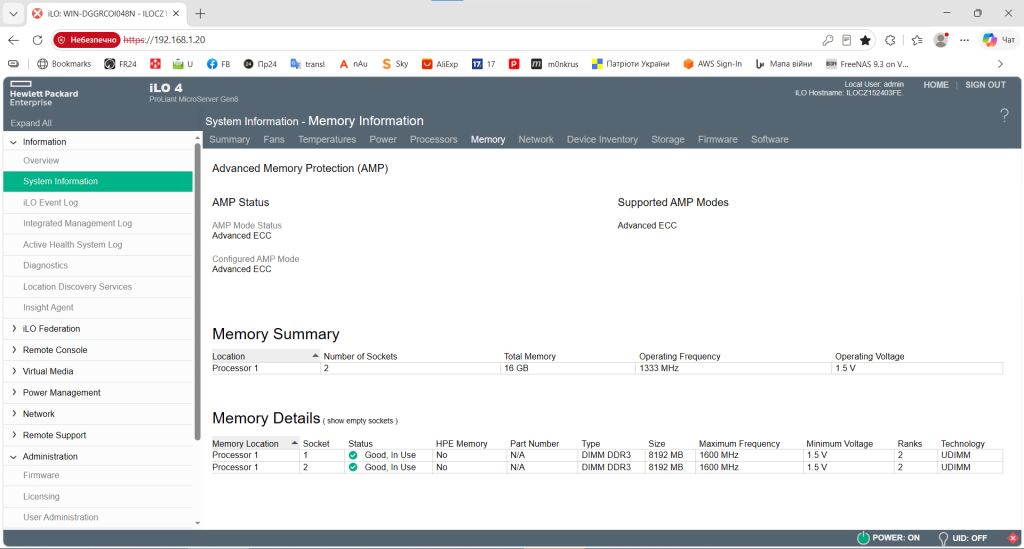Show more bookmarks chevron
Screen dimensions: 1024x549
coord(1000,64)
